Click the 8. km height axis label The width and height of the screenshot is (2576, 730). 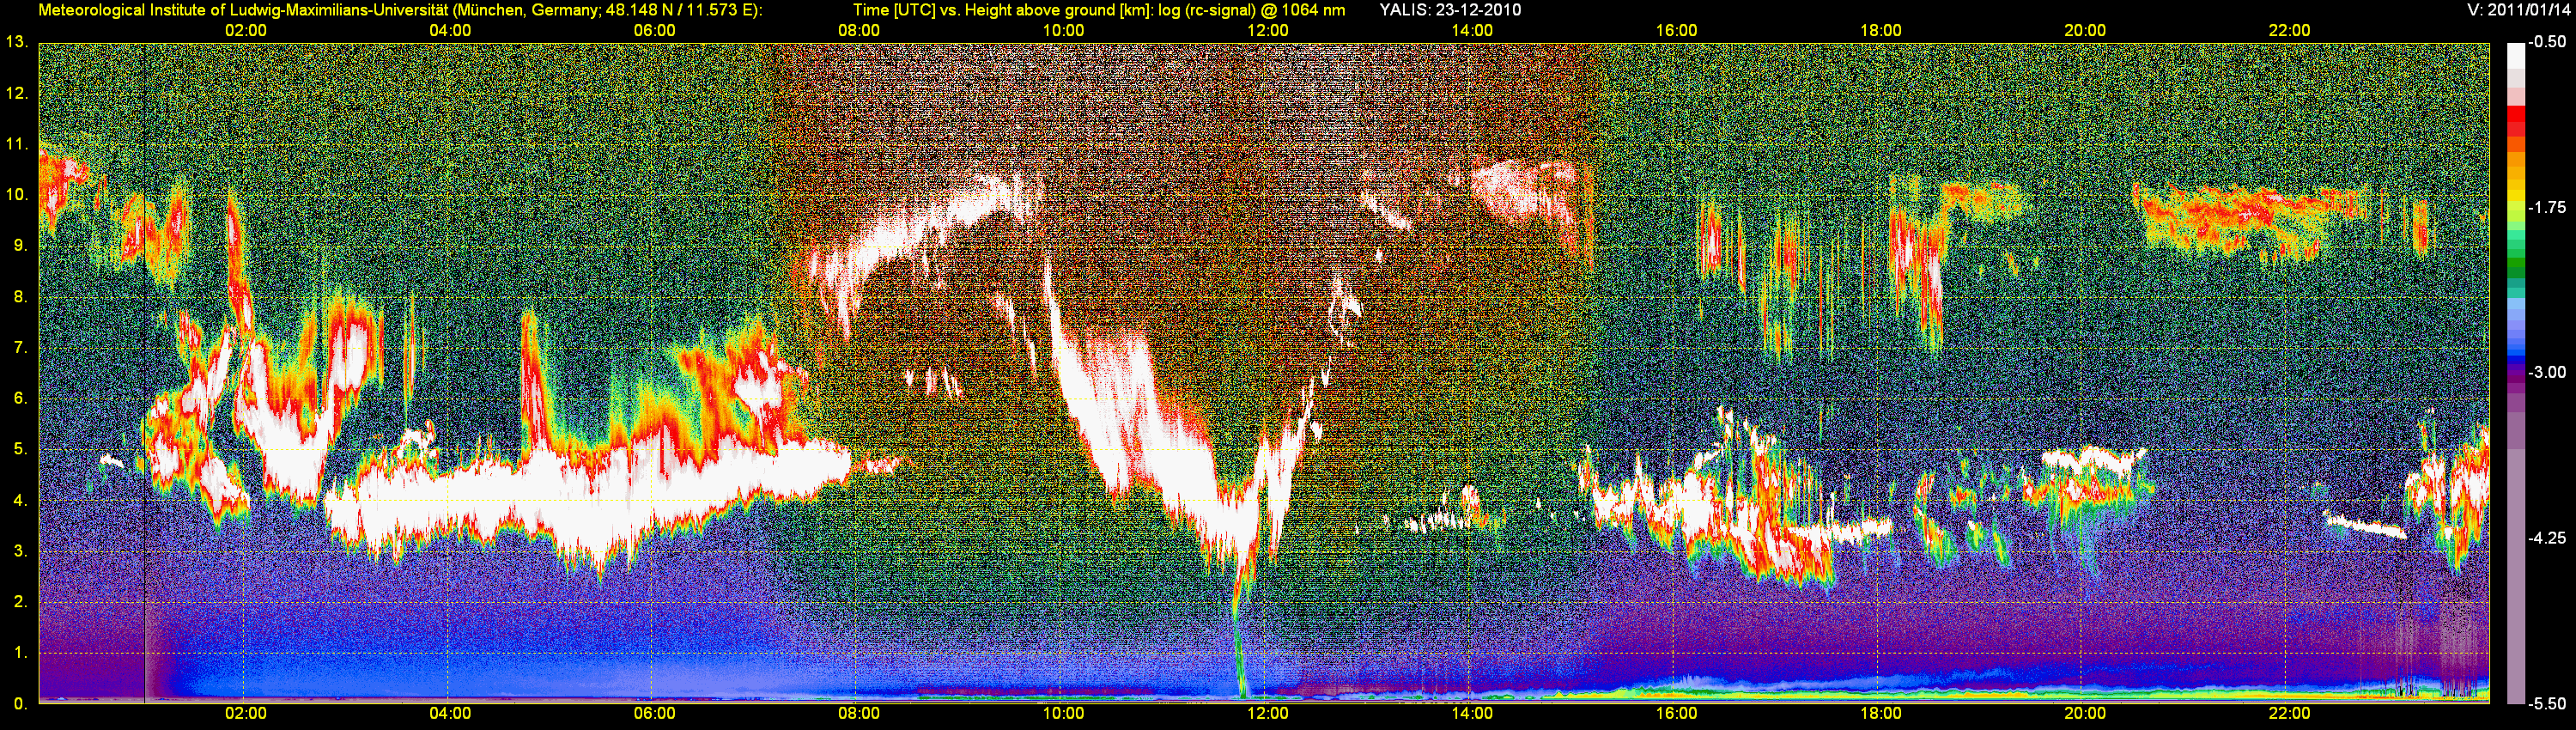pyautogui.click(x=19, y=297)
